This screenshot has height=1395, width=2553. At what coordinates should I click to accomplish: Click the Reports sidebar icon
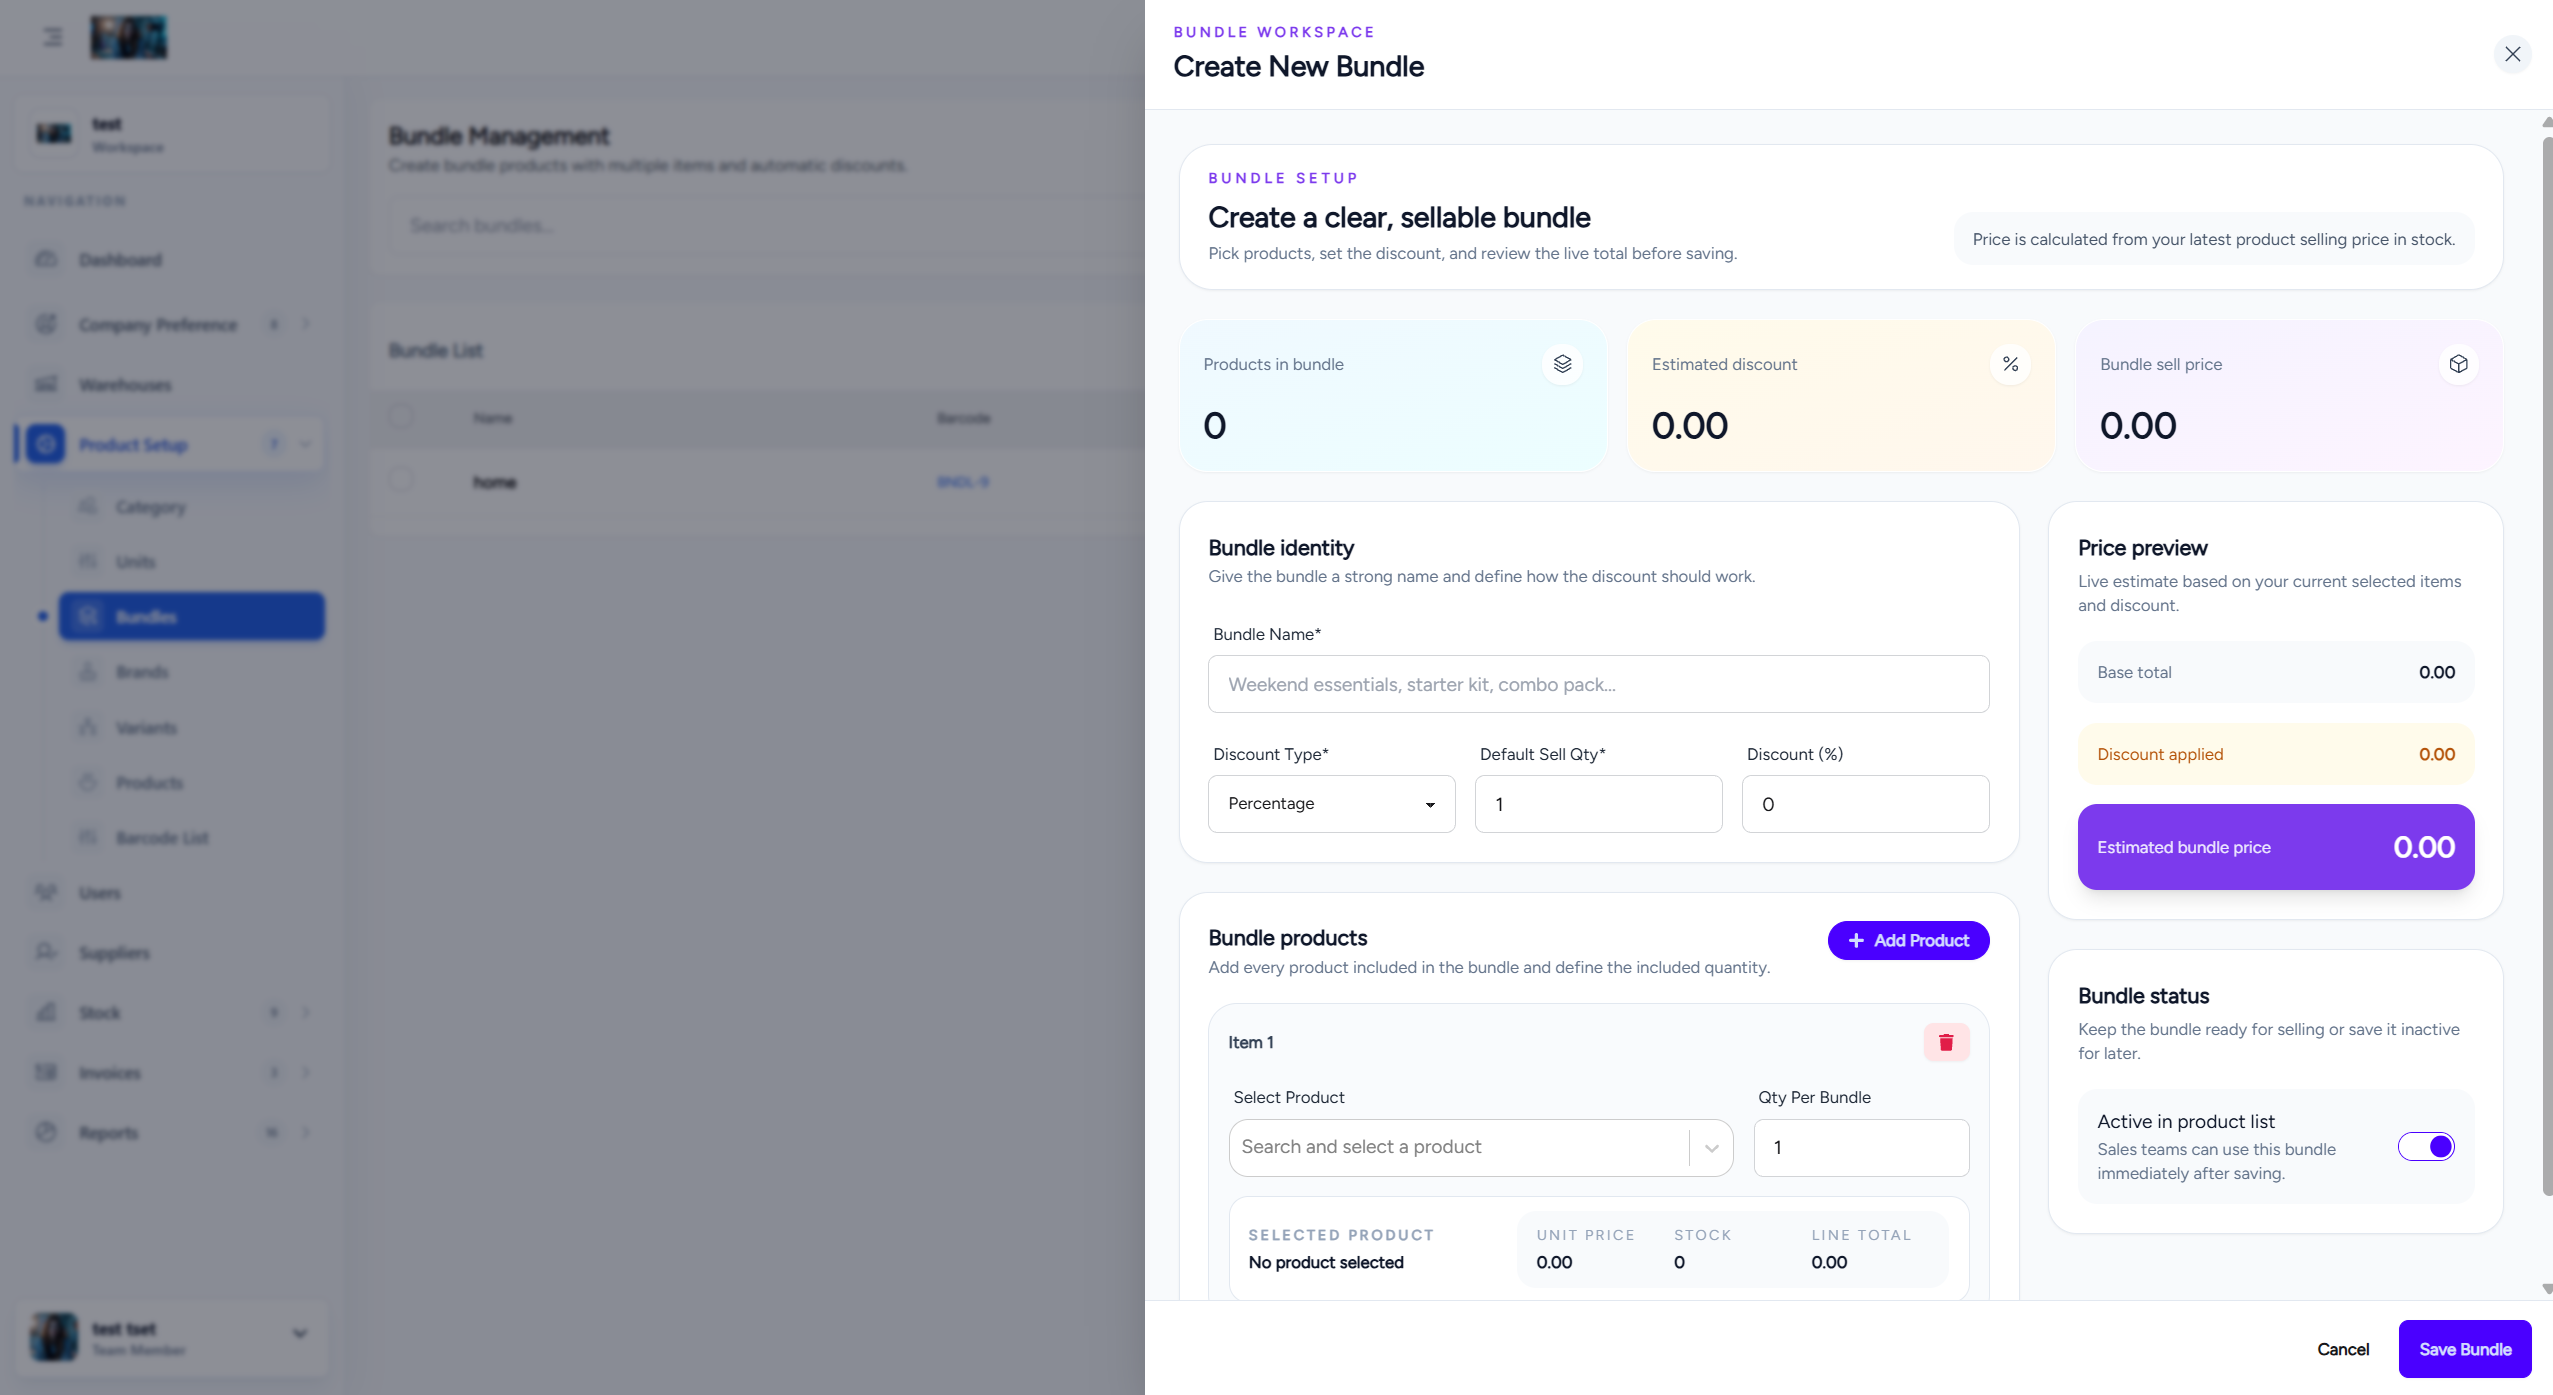[46, 1132]
